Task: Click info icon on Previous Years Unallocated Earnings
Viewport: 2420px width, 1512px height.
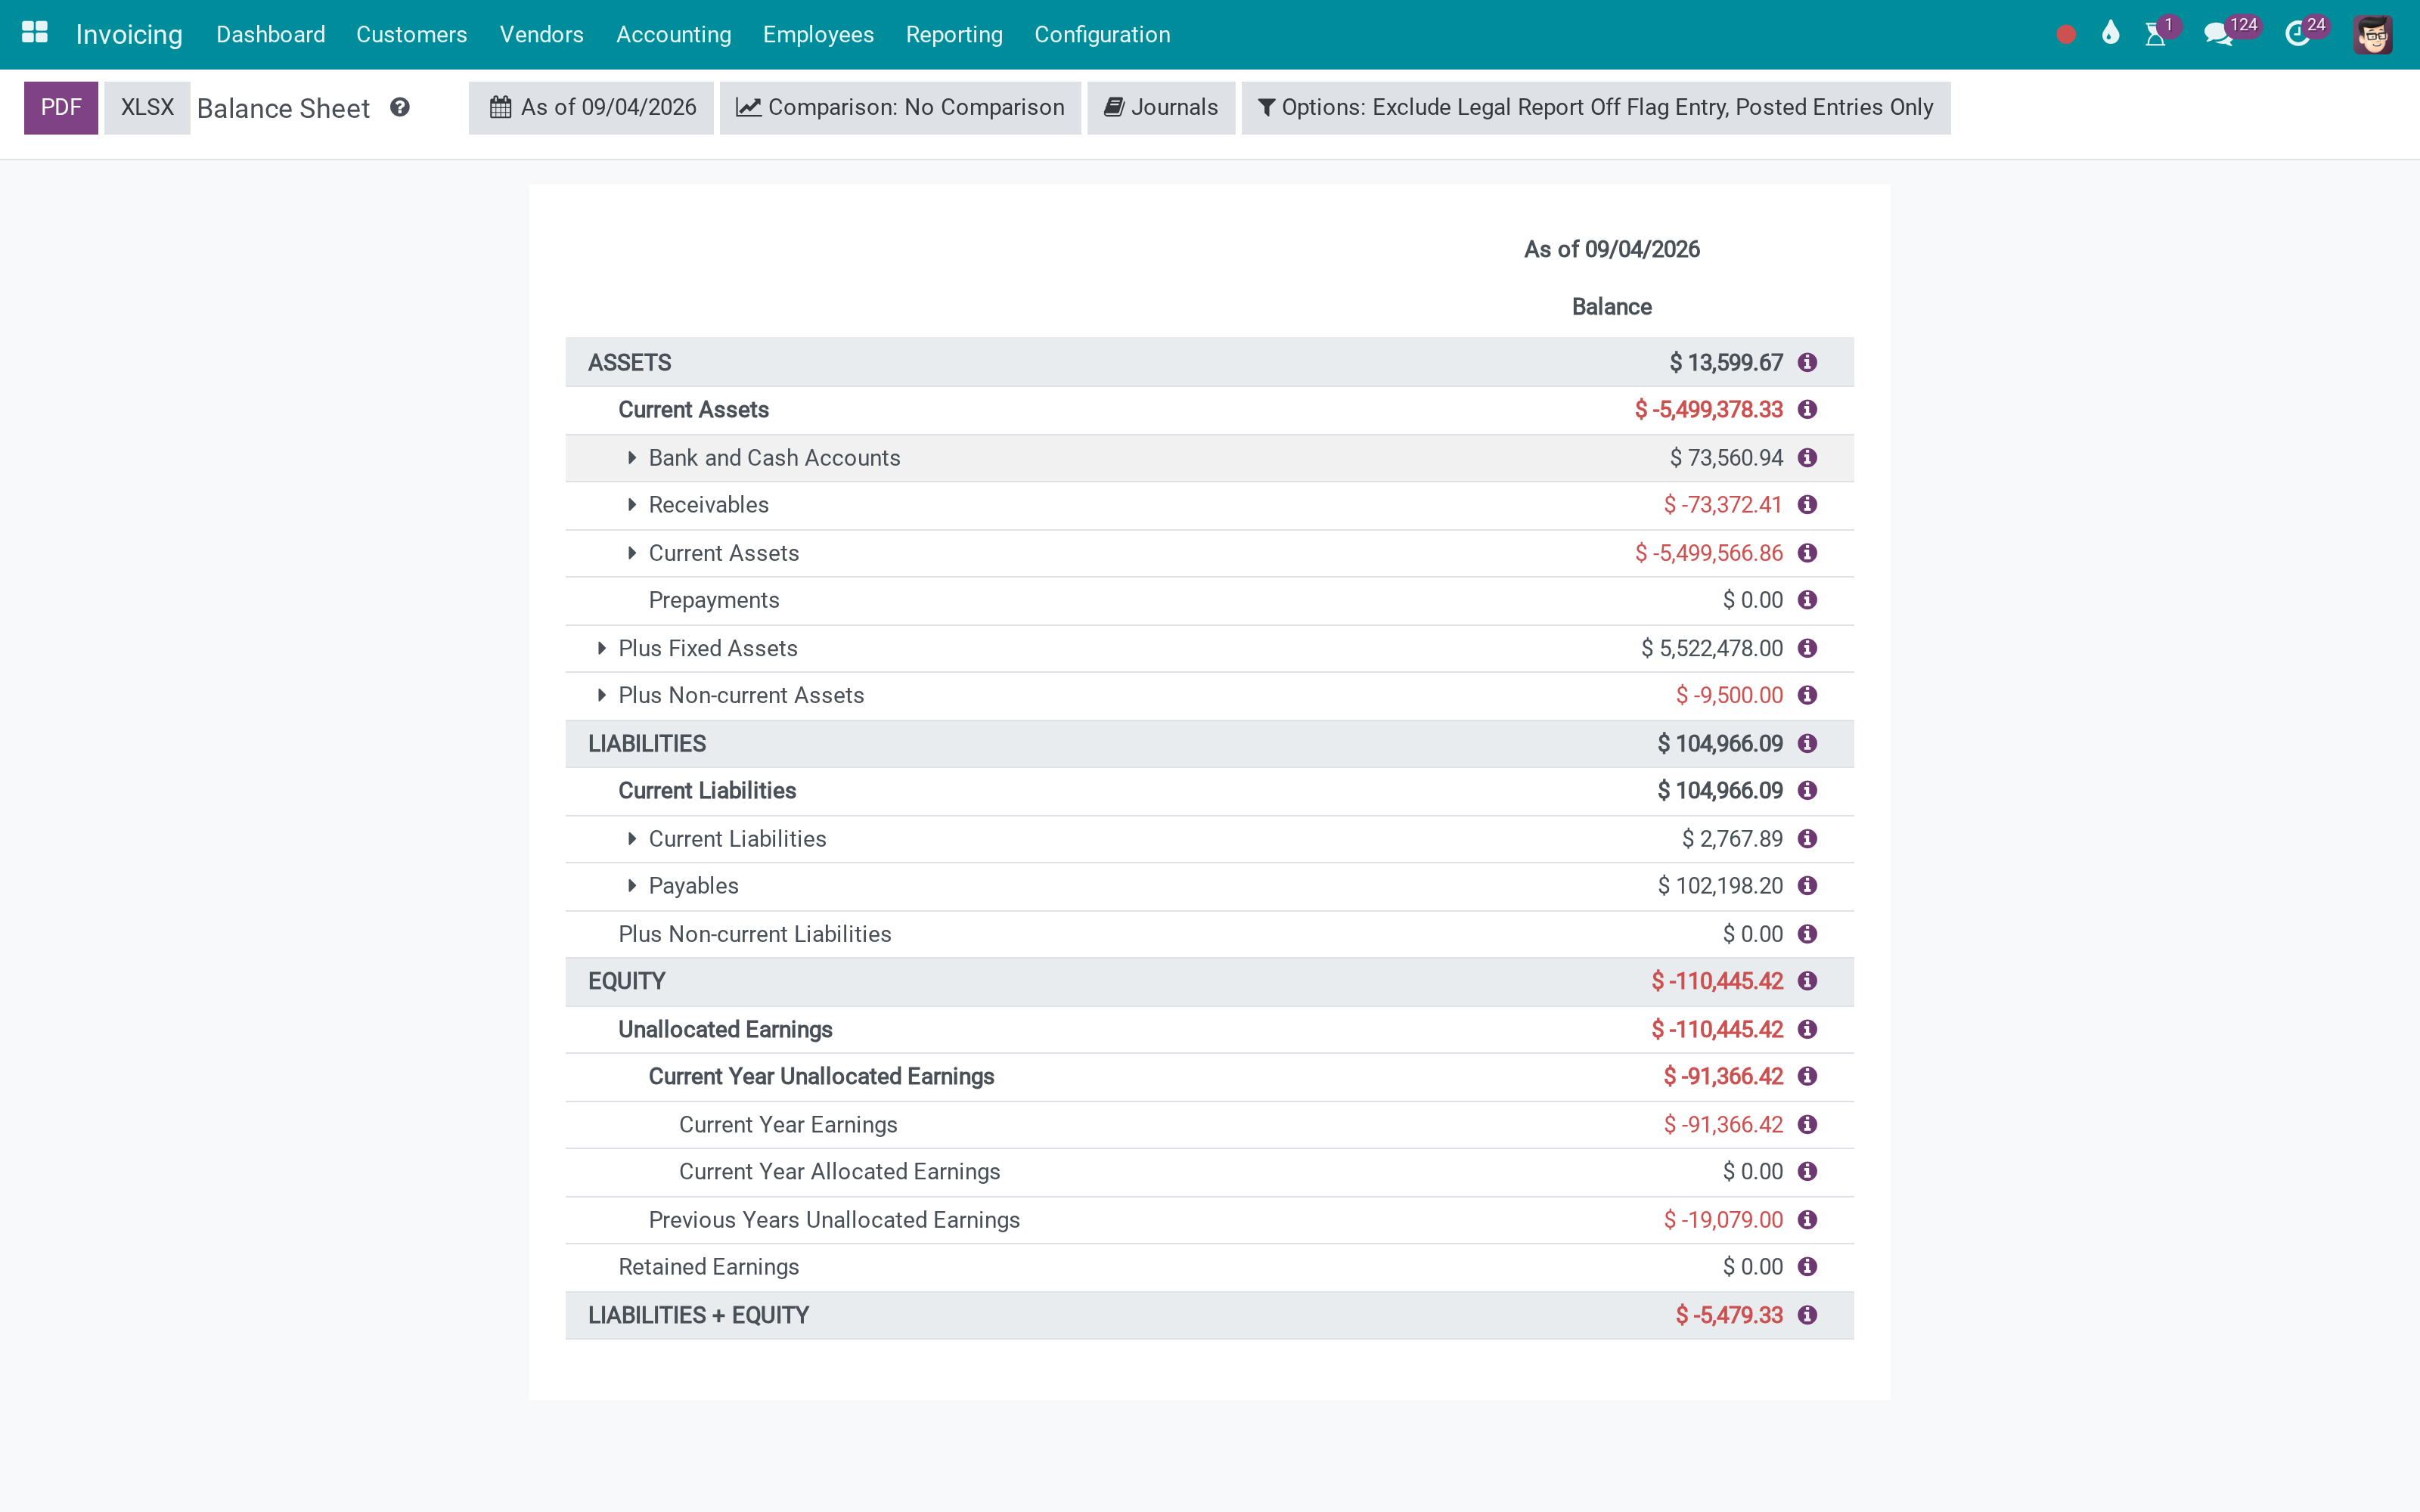Action: (x=1807, y=1219)
